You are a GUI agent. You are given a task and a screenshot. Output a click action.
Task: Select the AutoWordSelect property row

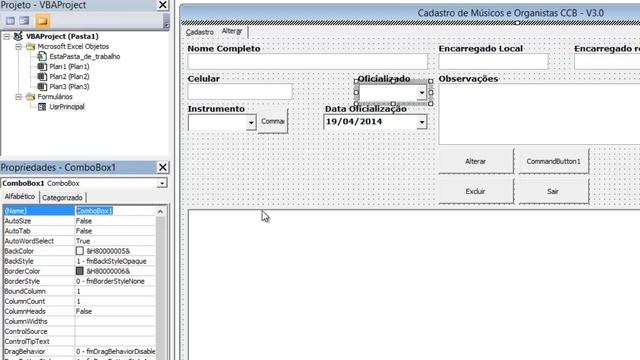click(80, 241)
